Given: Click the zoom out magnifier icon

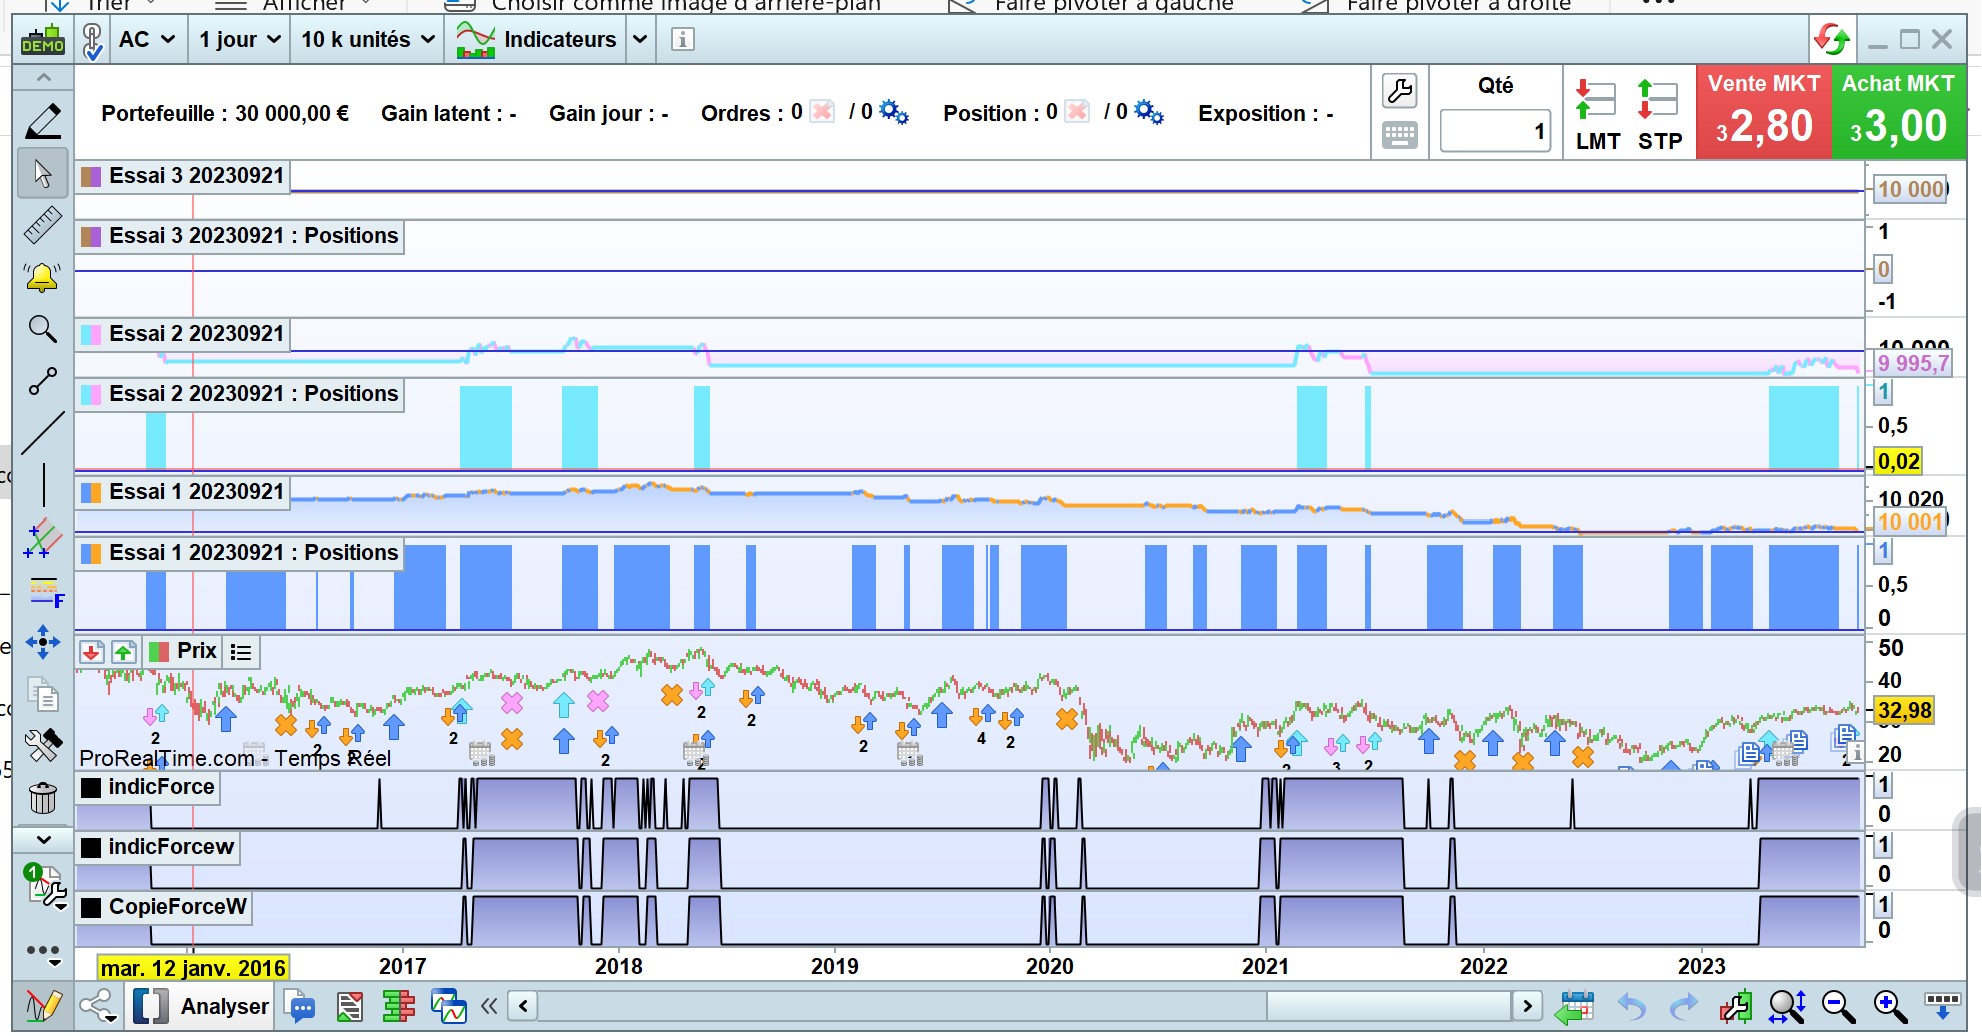Looking at the screenshot, I should pos(1838,1006).
